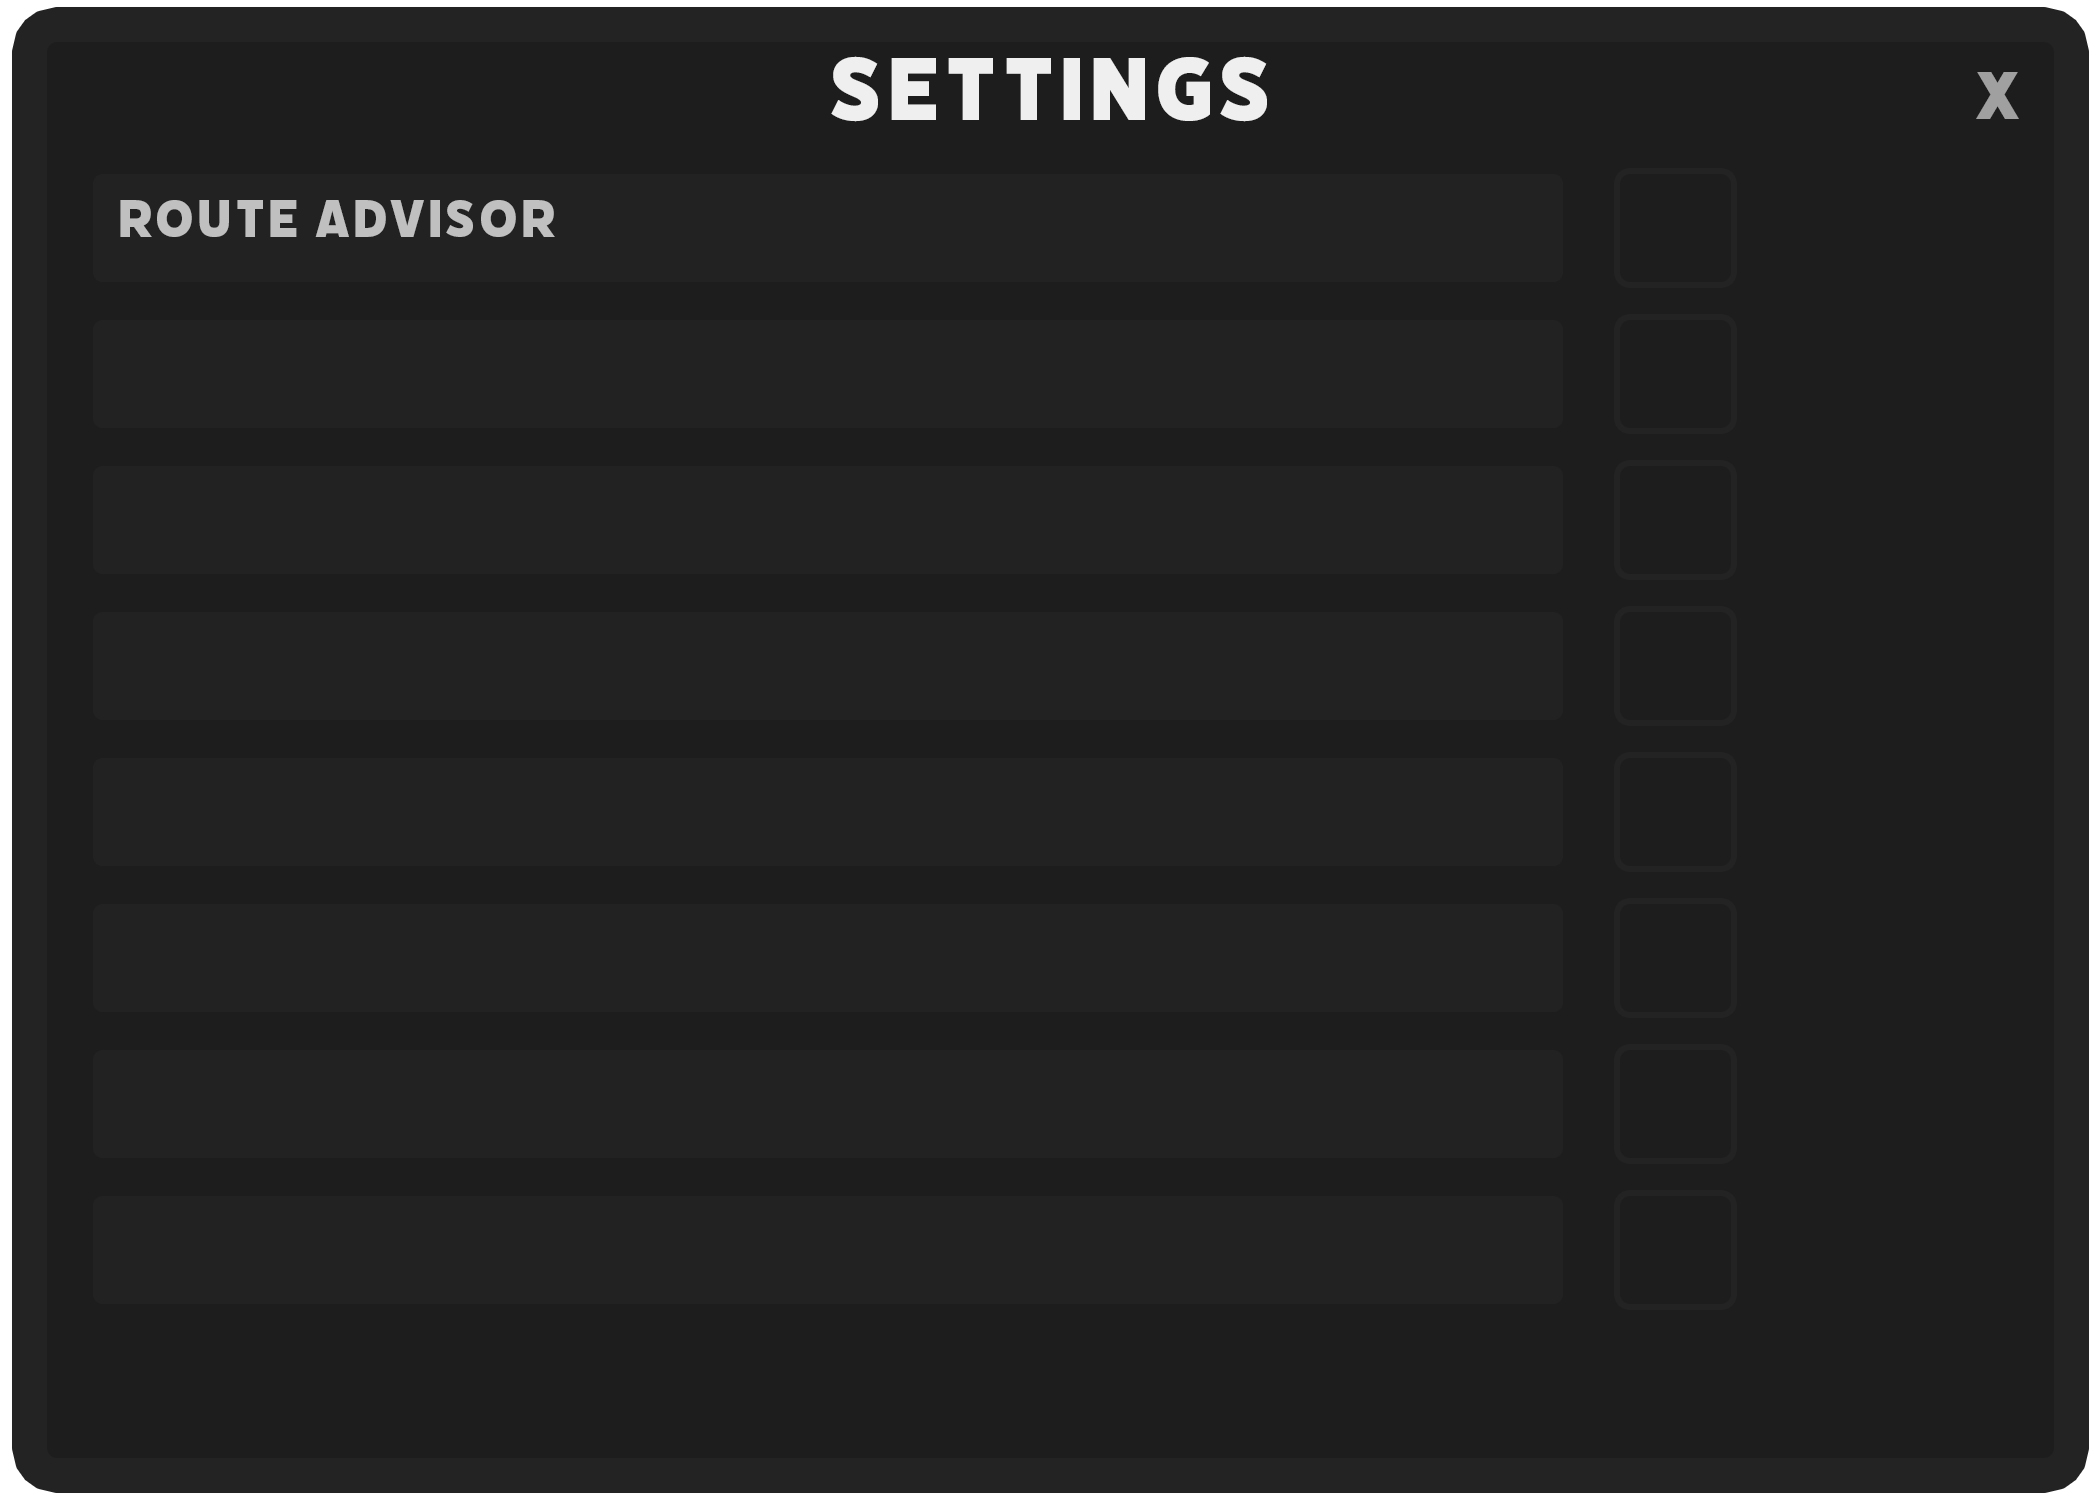Screen dimensions: 2100x1500
Task: Click the empty fourth settings row
Action: [828, 666]
